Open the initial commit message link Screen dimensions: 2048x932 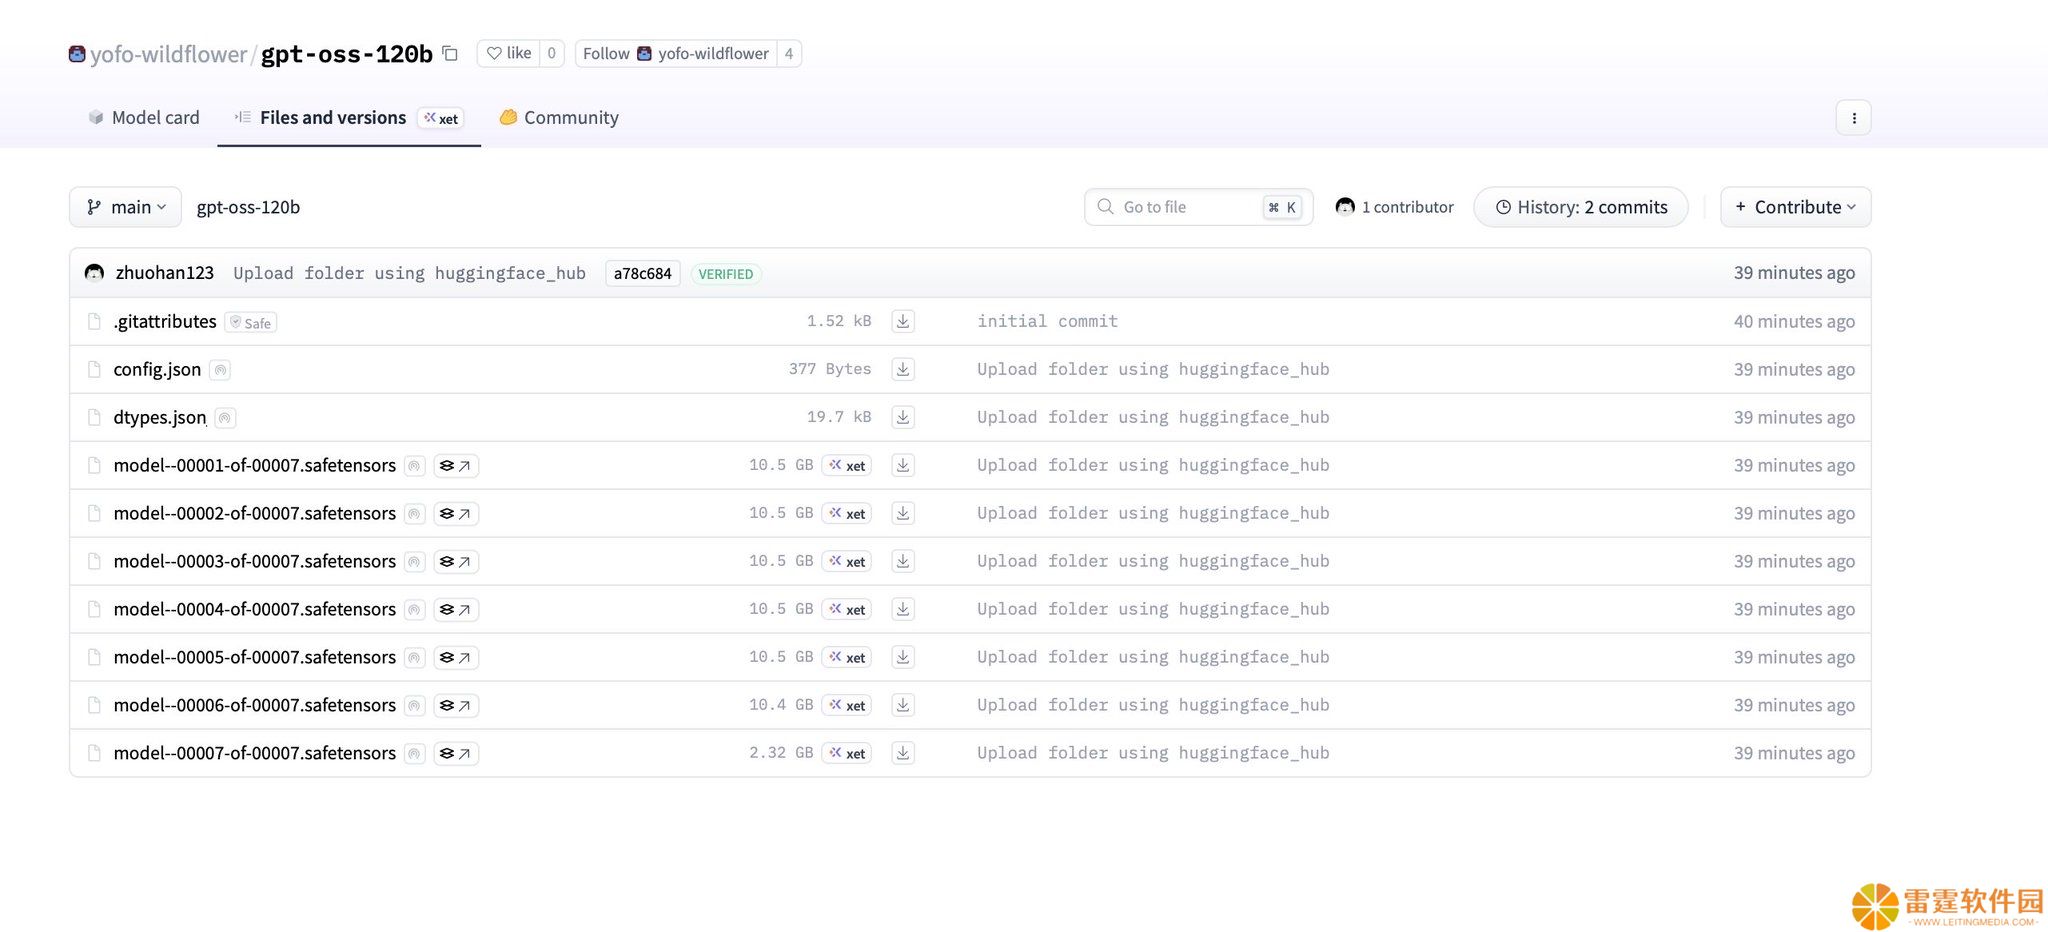(x=1047, y=321)
